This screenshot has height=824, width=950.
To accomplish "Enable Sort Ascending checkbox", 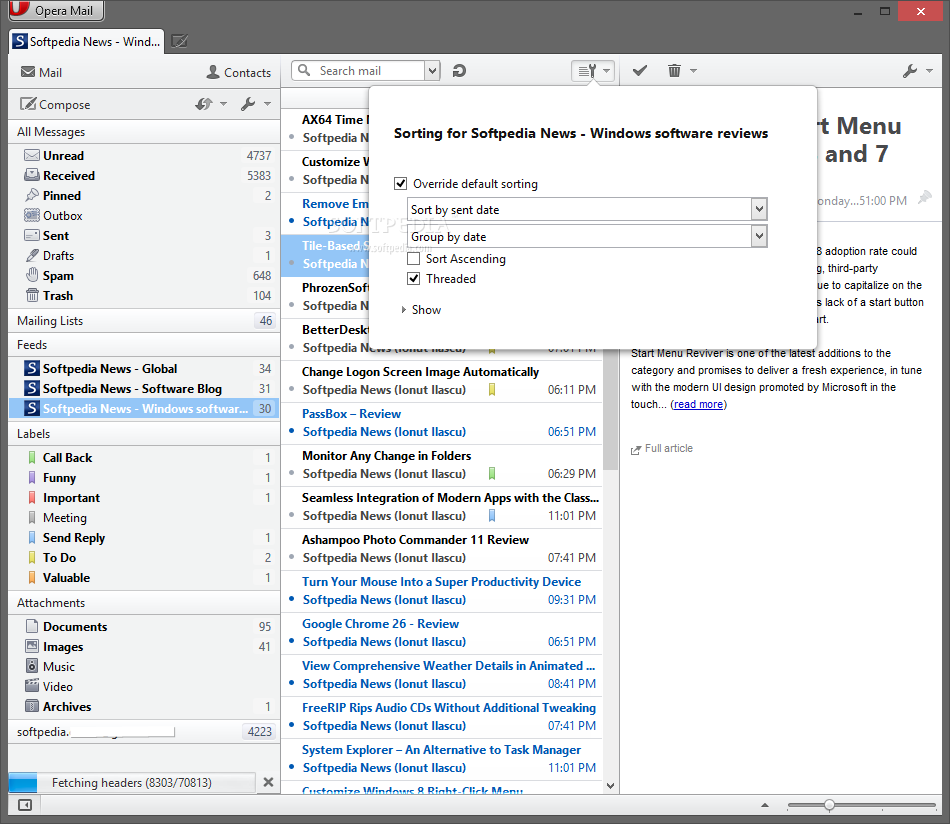I will [413, 259].
